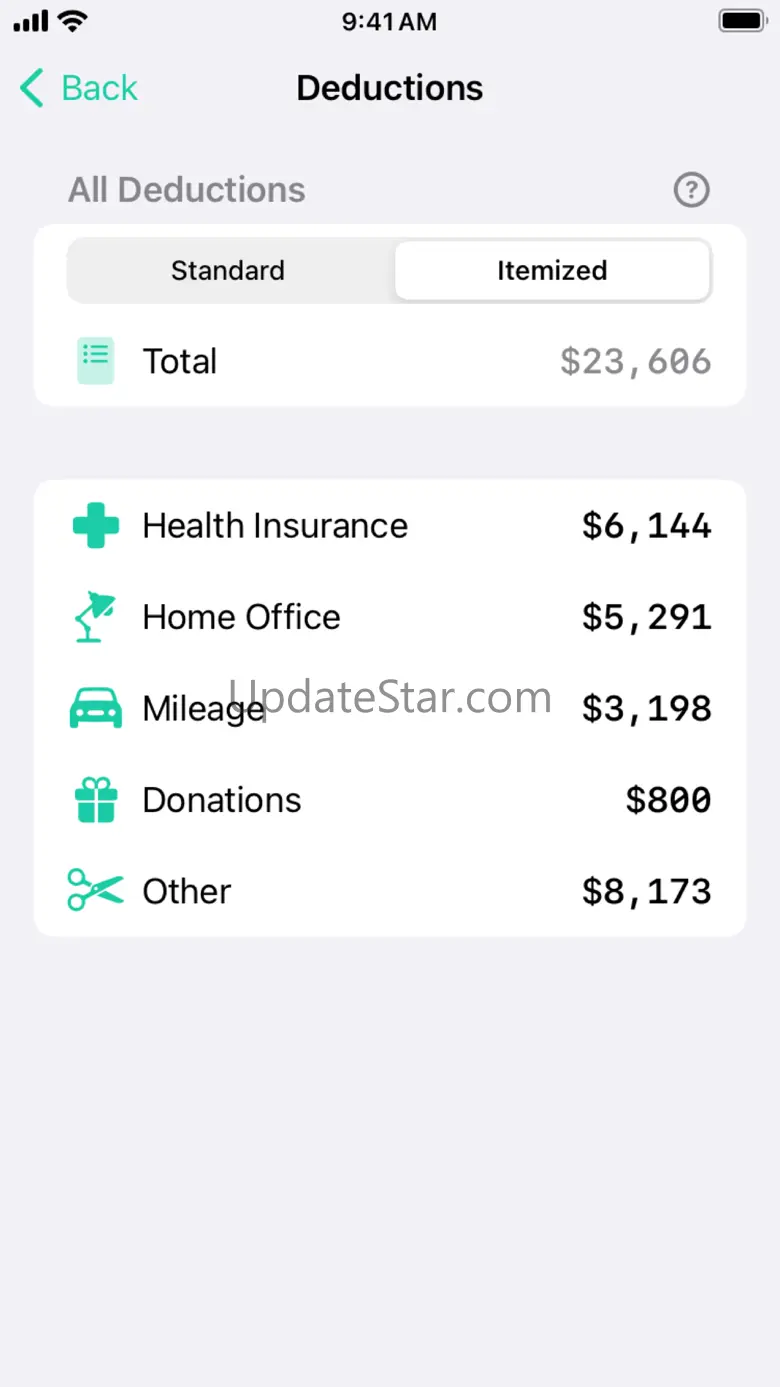Screen dimensions: 780x1387
Task: Tap the scissors Other icon
Action: click(x=96, y=891)
